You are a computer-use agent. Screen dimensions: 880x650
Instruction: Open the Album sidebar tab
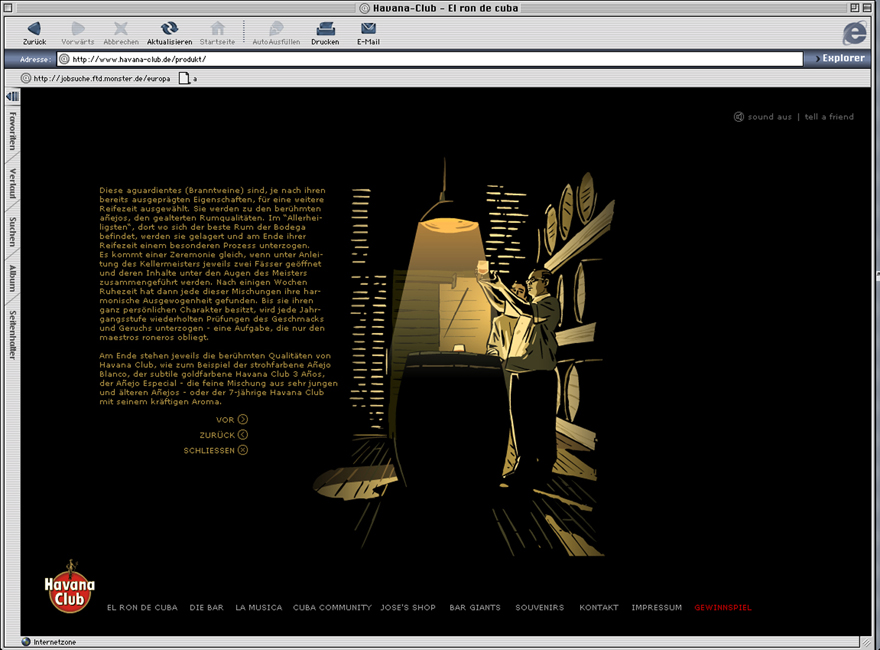click(x=12, y=278)
